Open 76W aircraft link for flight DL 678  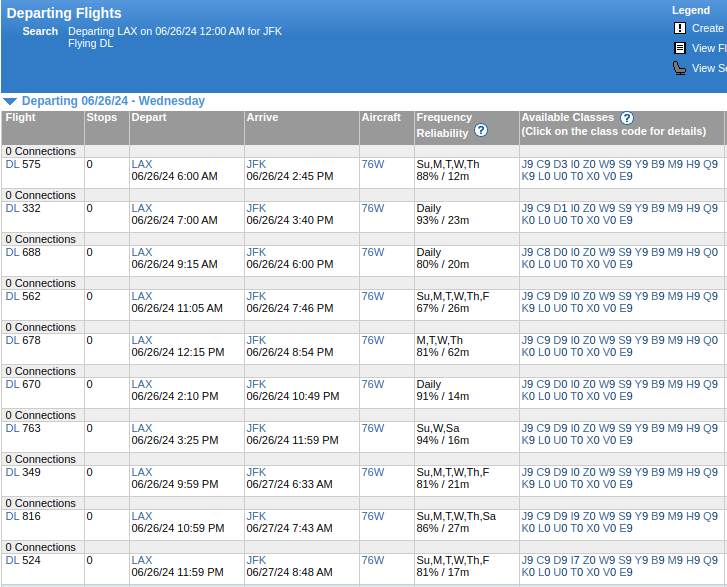[x=372, y=340]
